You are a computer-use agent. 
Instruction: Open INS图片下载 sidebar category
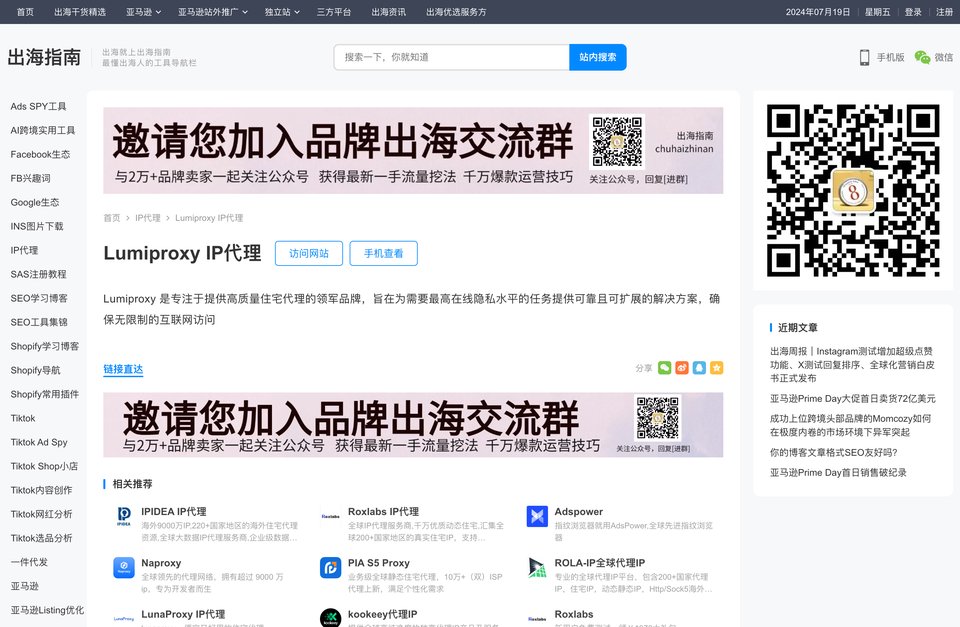pos(37,226)
